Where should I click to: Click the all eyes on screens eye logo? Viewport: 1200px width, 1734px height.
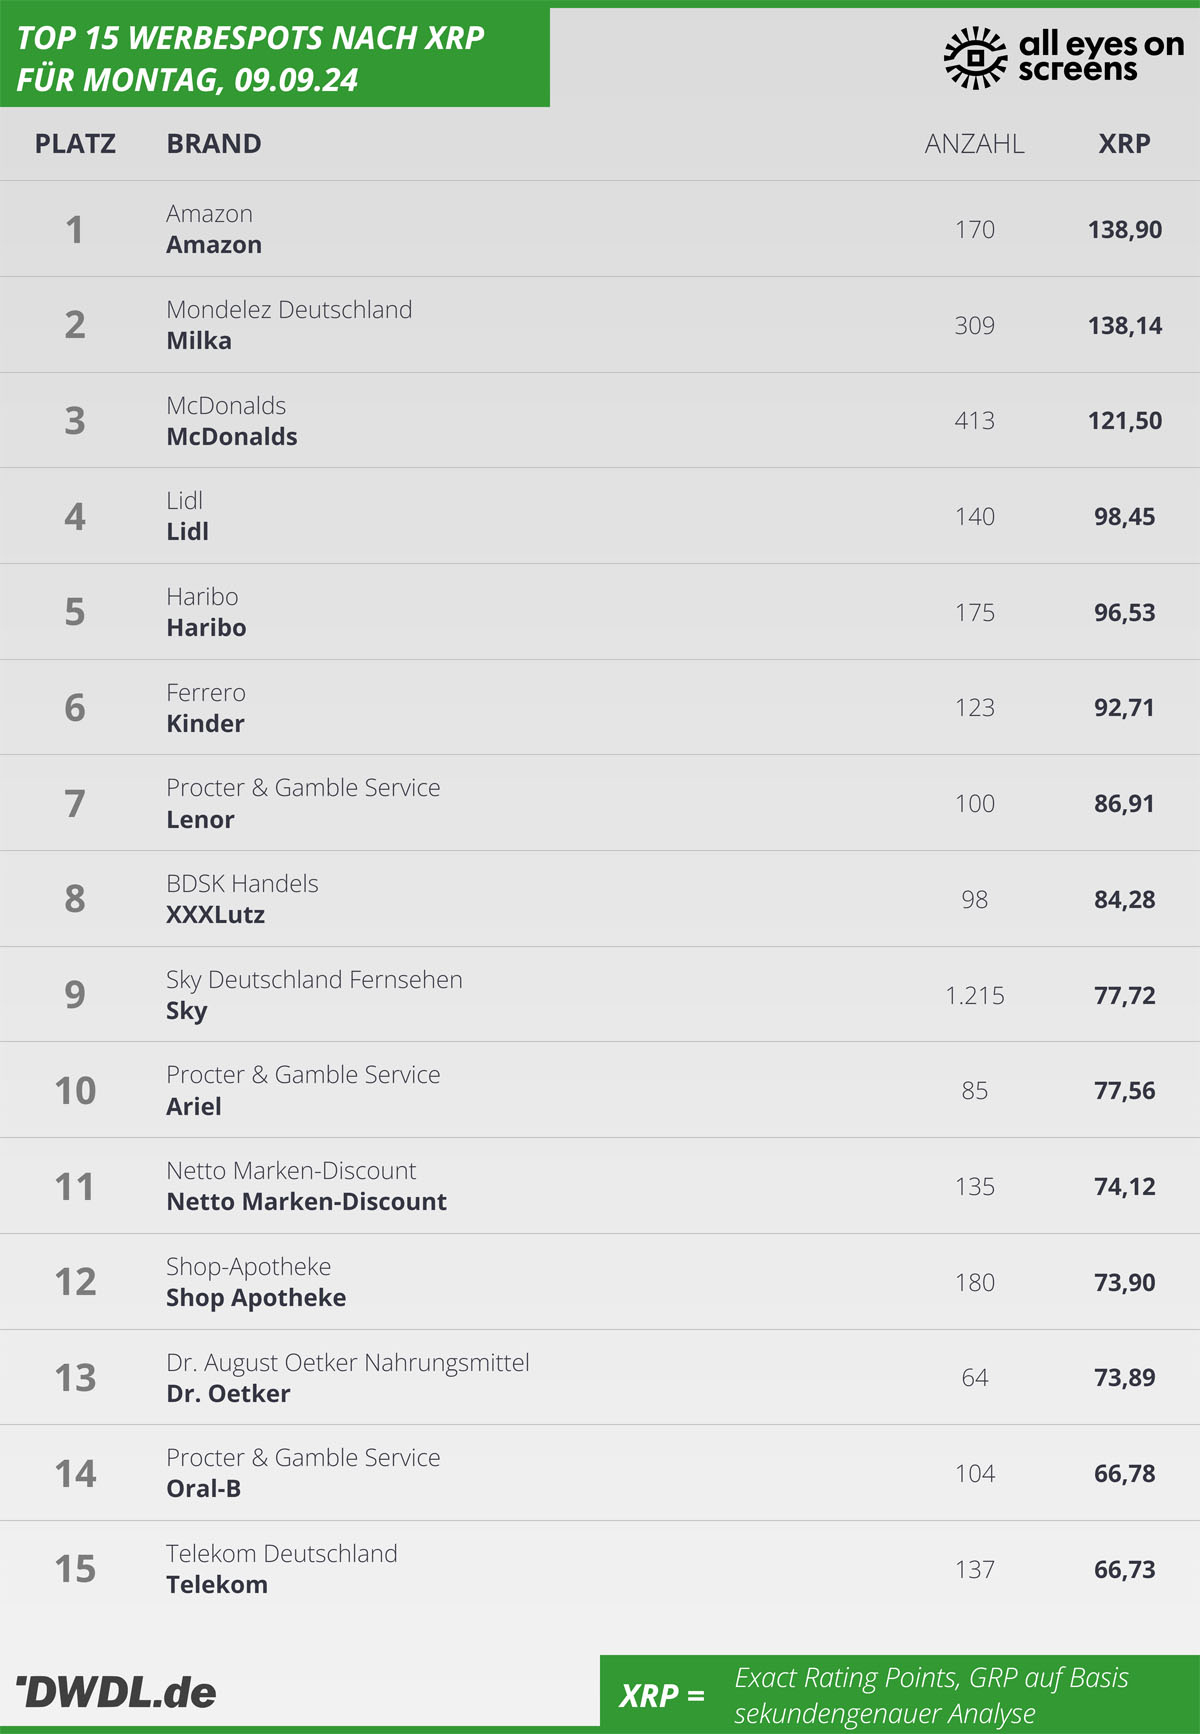tap(975, 57)
